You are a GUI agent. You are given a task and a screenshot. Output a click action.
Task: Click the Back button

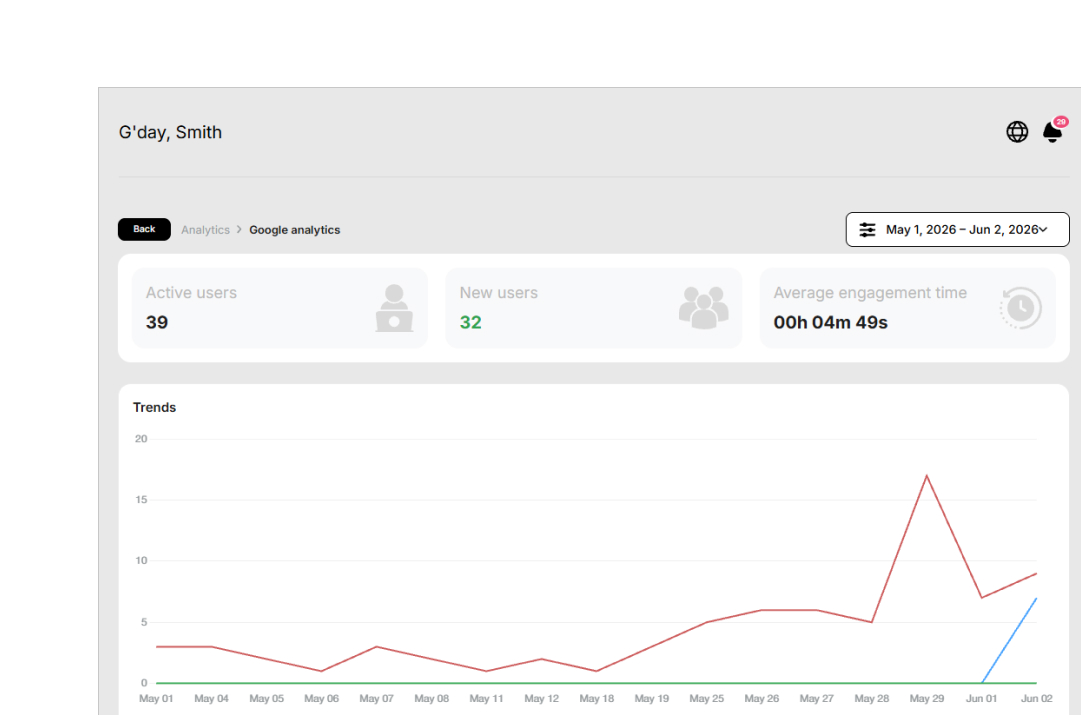click(x=144, y=229)
